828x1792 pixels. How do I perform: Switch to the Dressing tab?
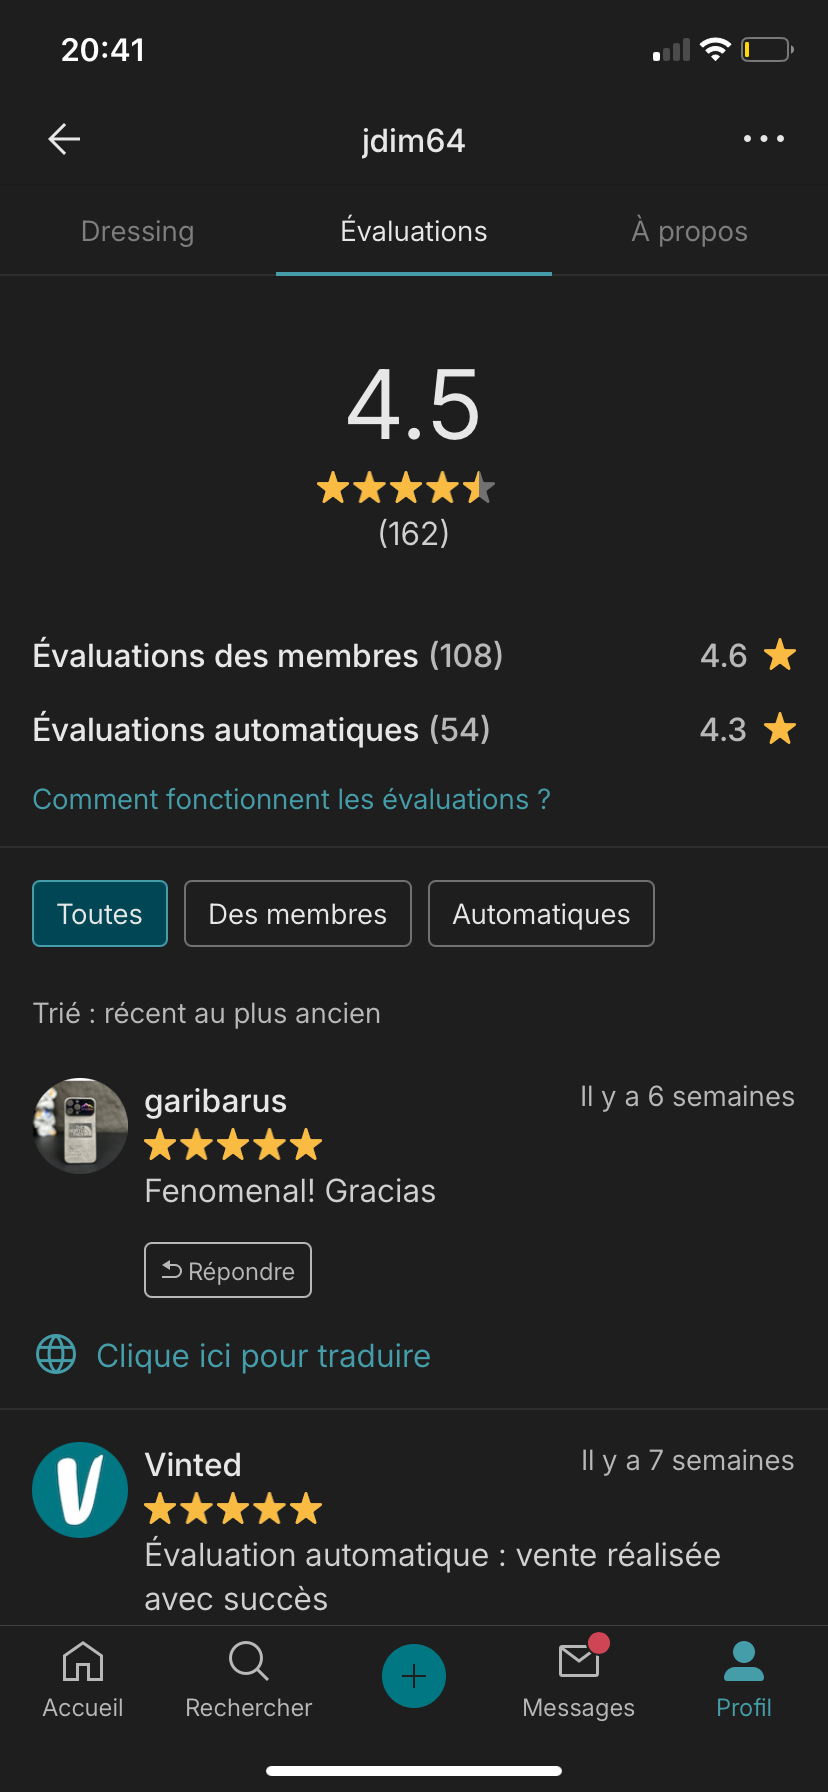[138, 232]
